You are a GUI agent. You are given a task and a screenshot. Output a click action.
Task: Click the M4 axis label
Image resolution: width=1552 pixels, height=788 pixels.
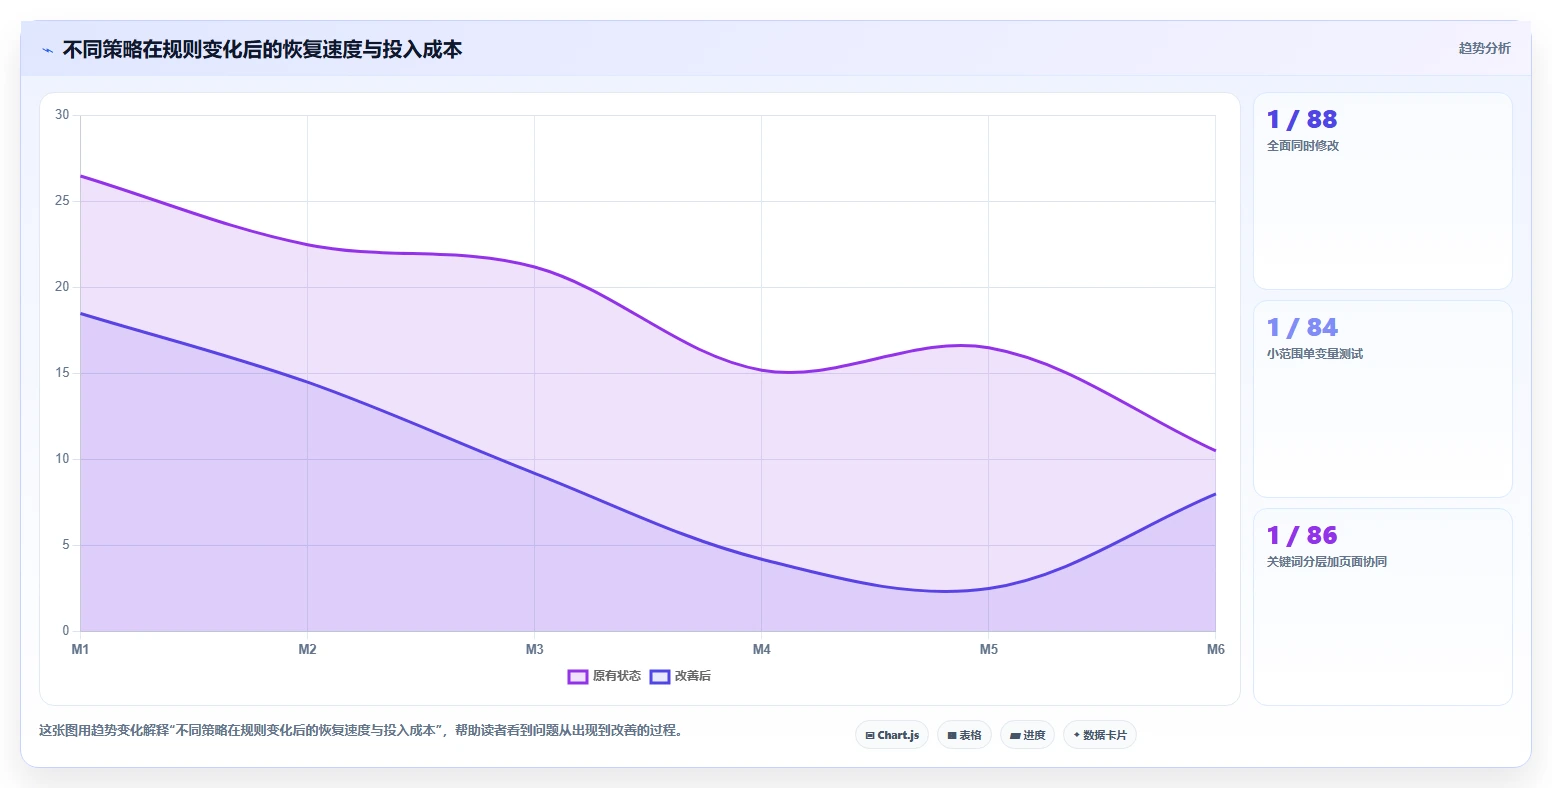click(761, 649)
